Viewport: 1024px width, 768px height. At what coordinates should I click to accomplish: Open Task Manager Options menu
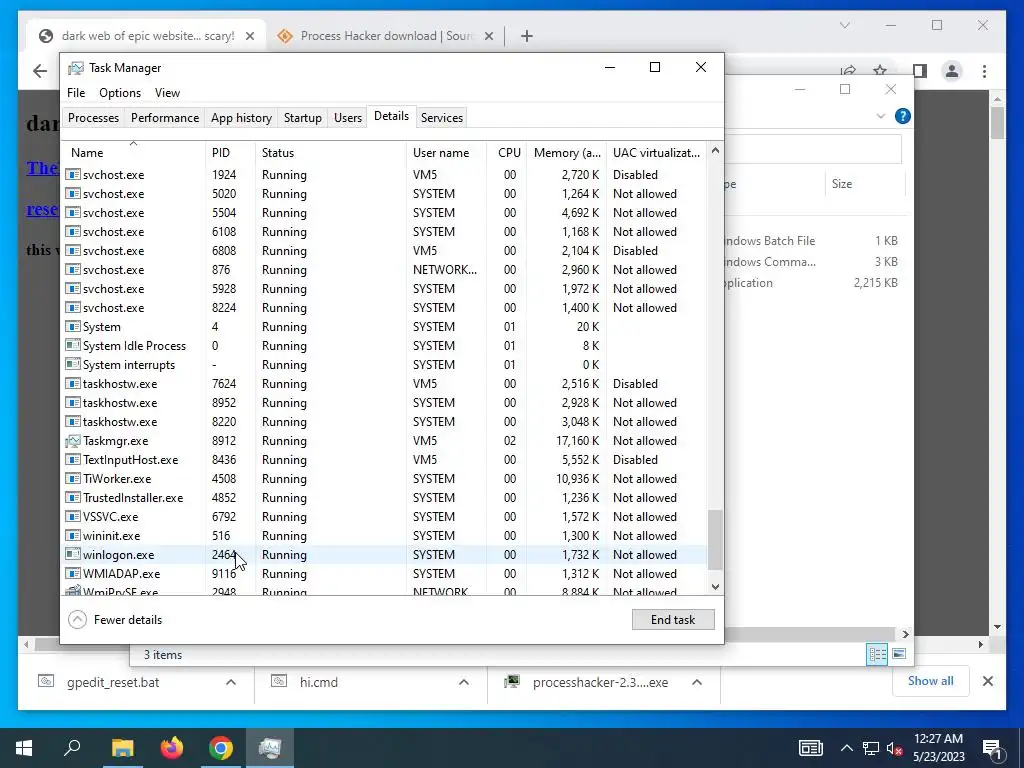click(x=120, y=93)
